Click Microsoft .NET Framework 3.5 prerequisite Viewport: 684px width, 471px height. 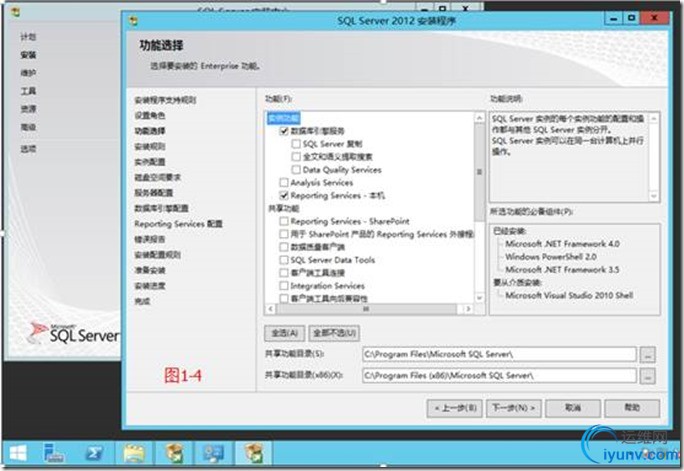click(x=562, y=270)
